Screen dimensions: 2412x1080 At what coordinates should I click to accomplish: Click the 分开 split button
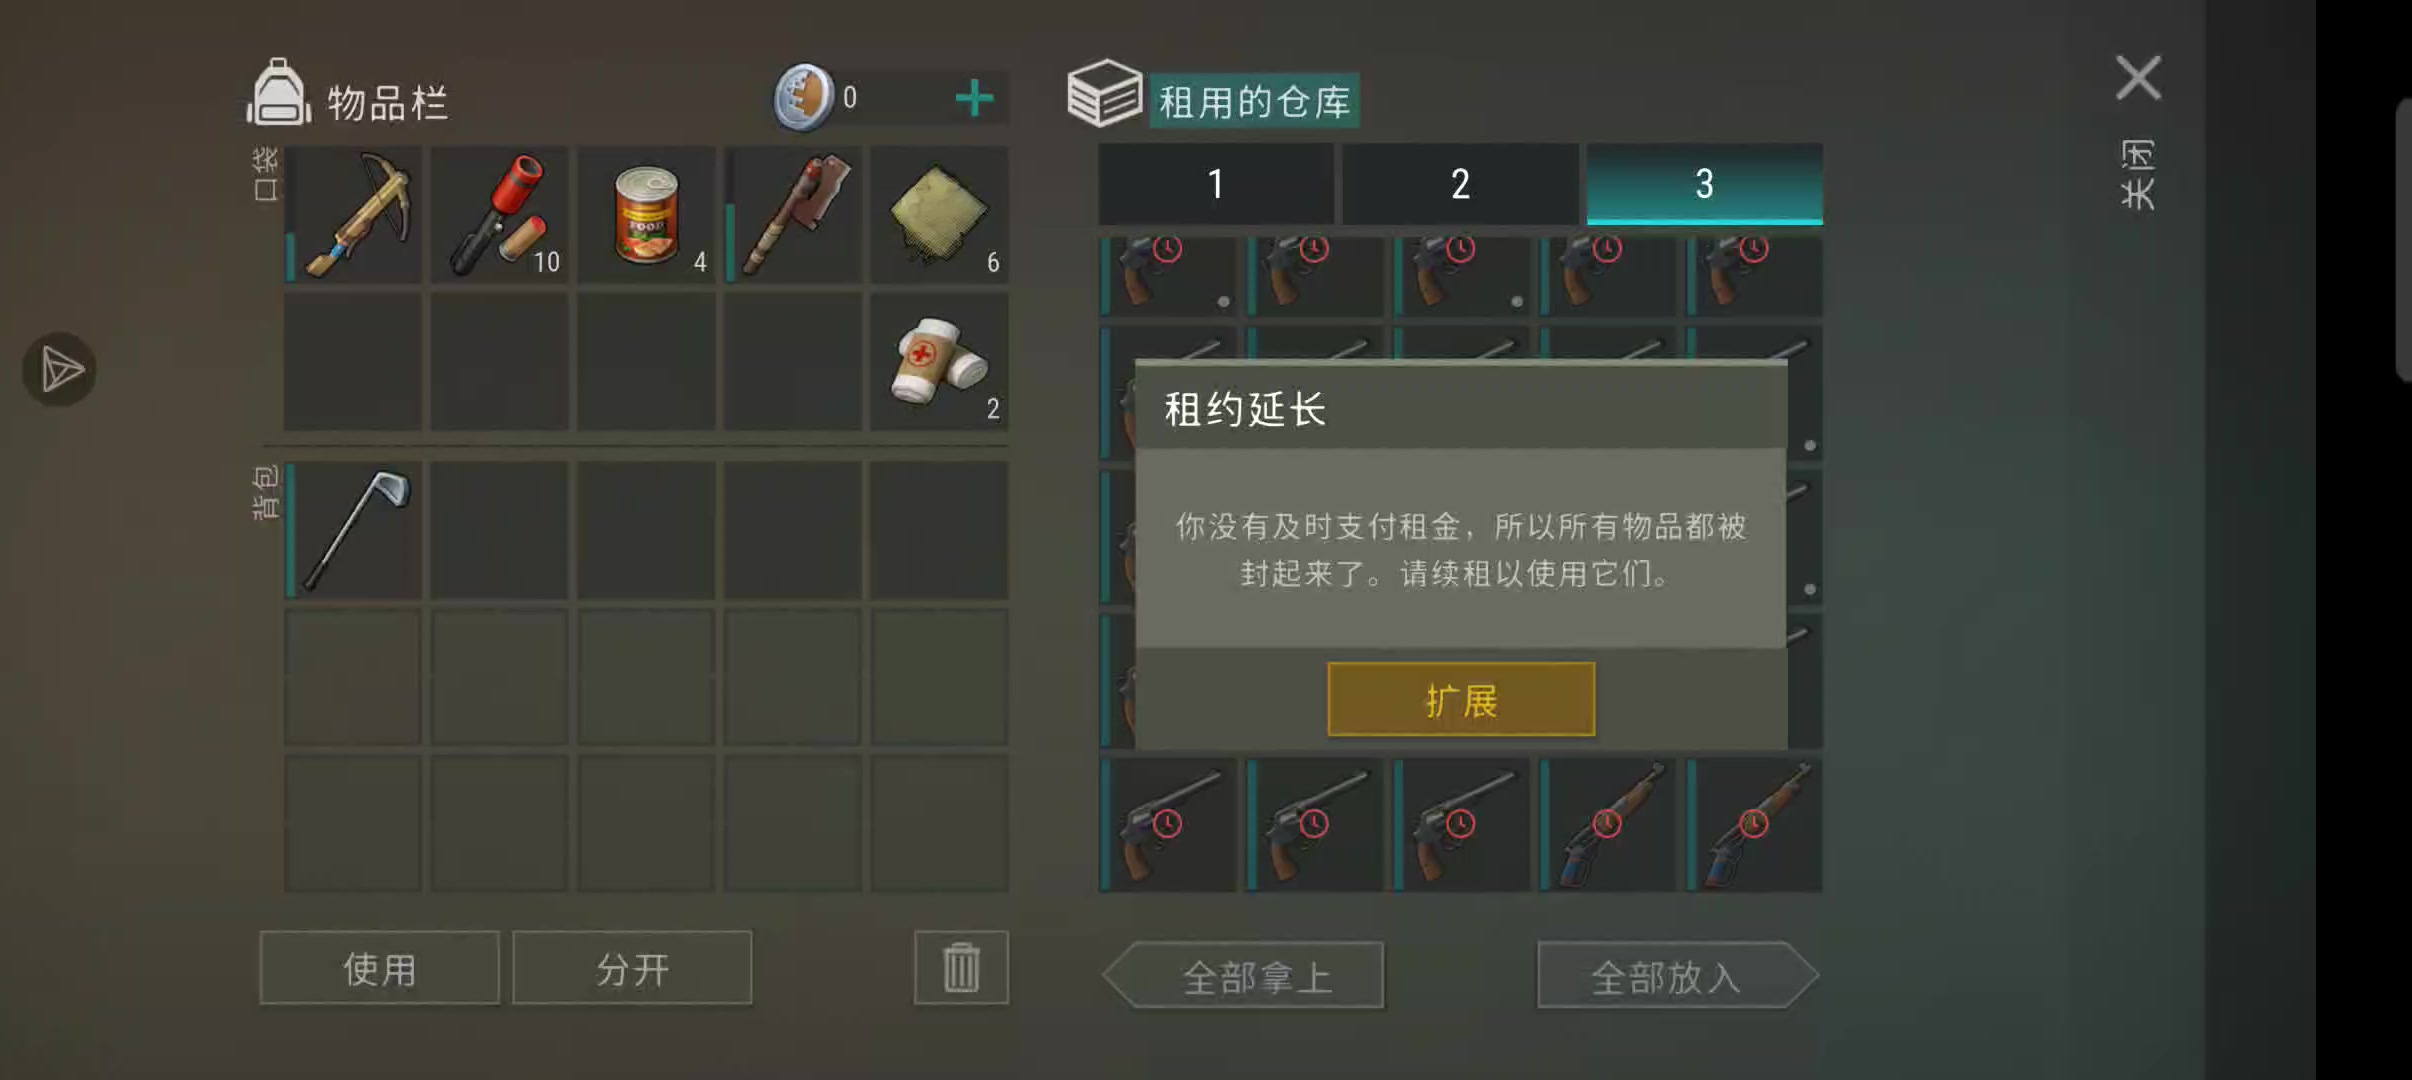point(632,967)
